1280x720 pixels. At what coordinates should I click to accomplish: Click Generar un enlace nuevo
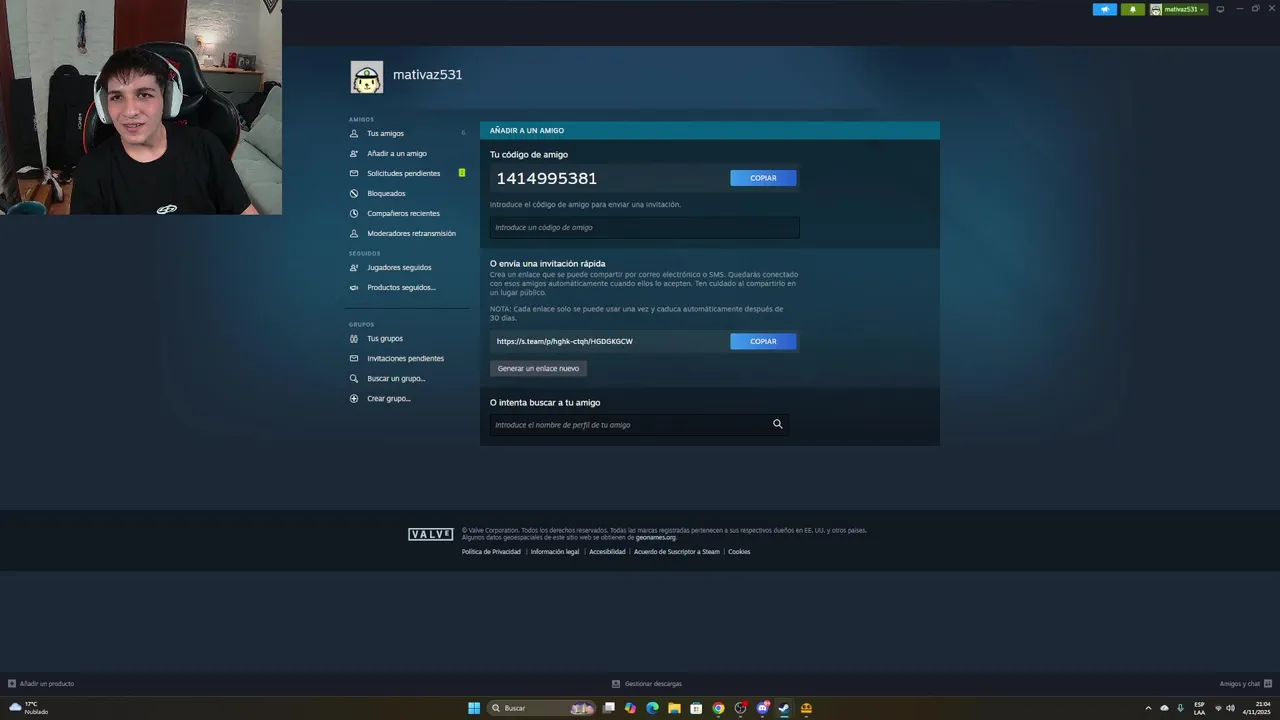pyautogui.click(x=538, y=368)
